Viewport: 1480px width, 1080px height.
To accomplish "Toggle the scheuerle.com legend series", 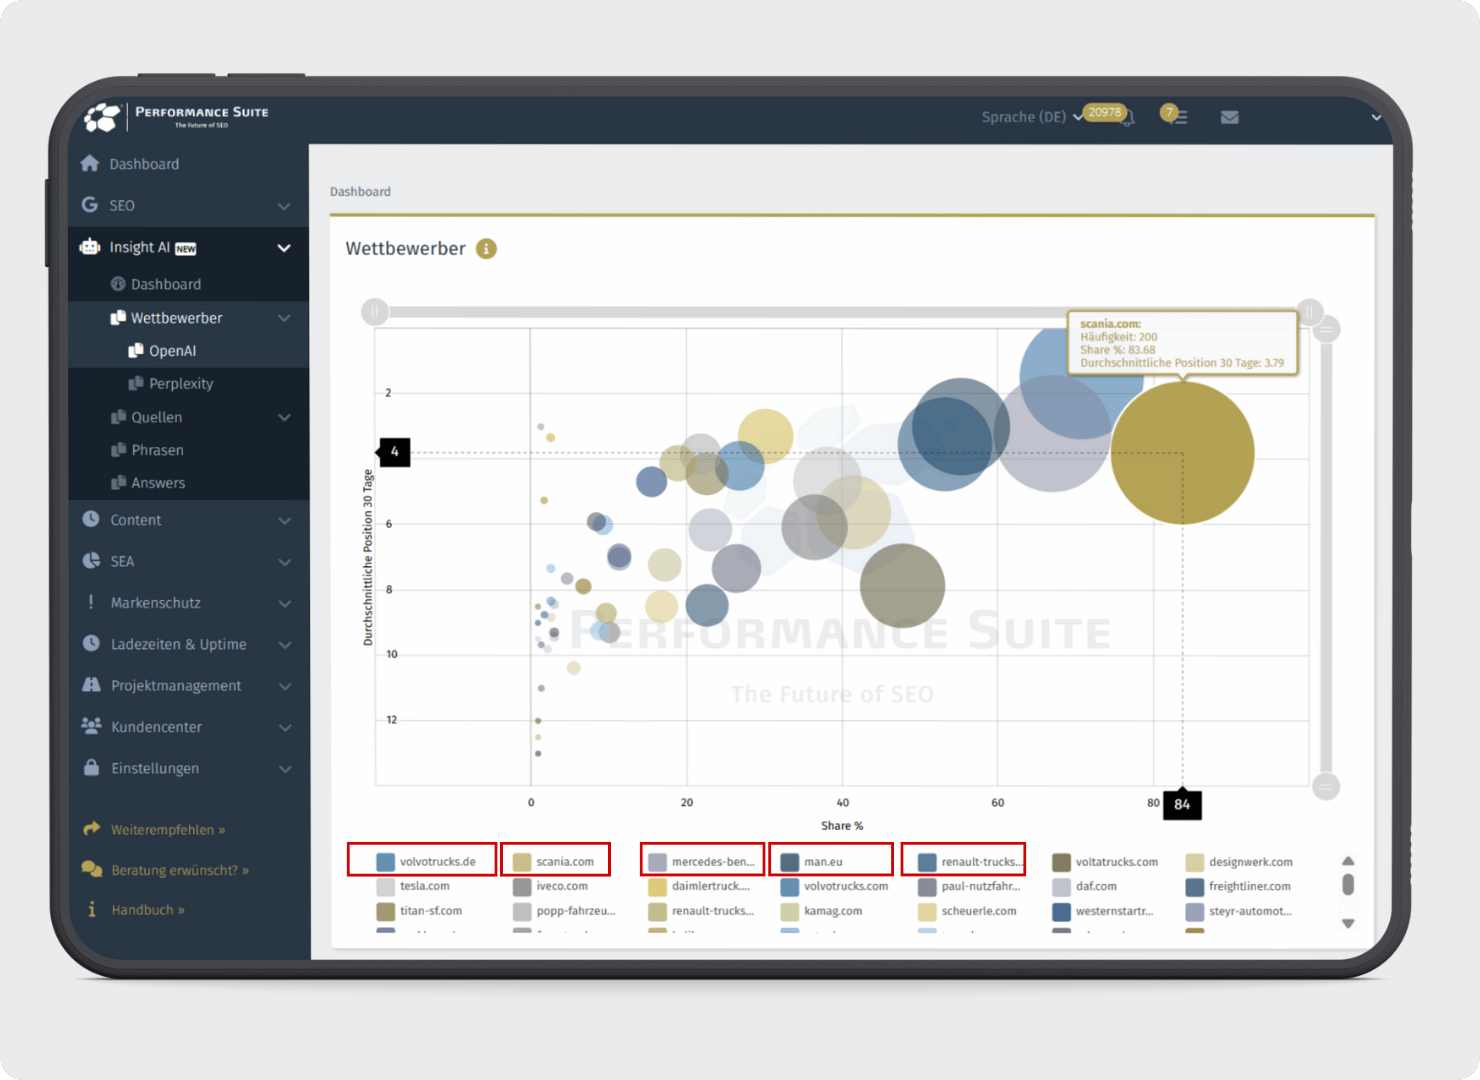I will click(967, 911).
